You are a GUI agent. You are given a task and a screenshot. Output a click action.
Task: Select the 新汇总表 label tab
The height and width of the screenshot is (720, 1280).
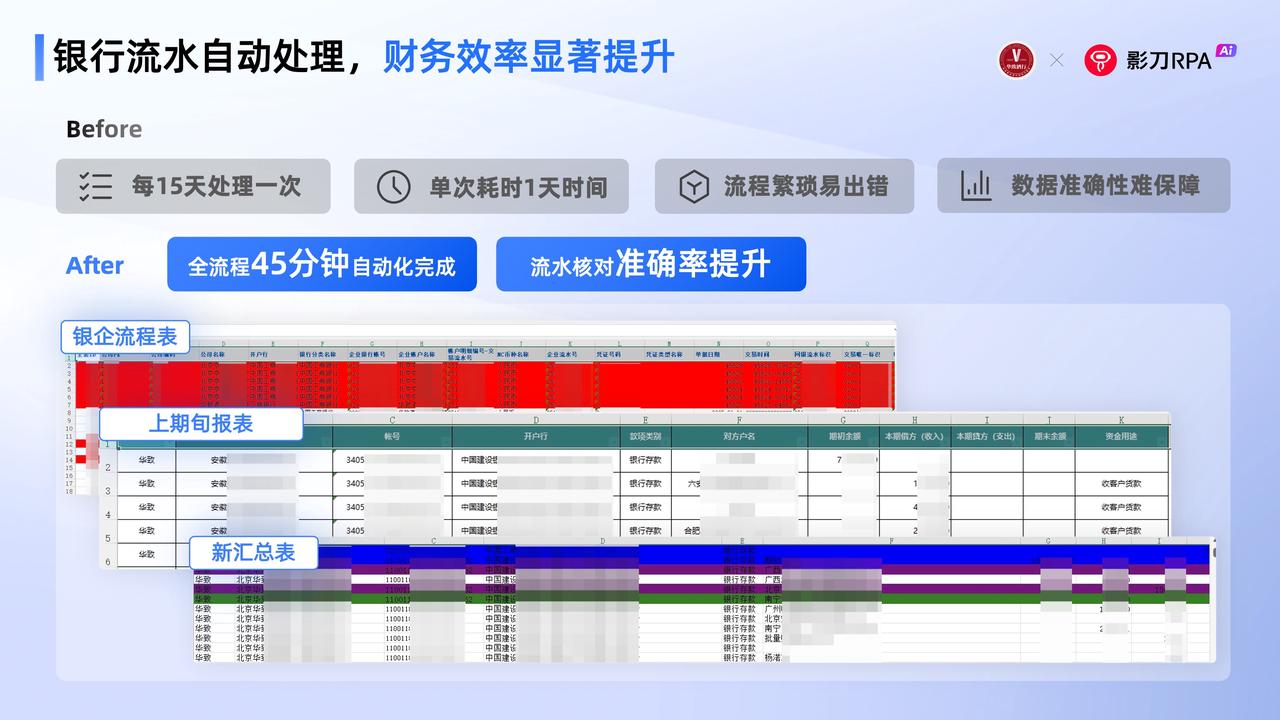coord(253,552)
